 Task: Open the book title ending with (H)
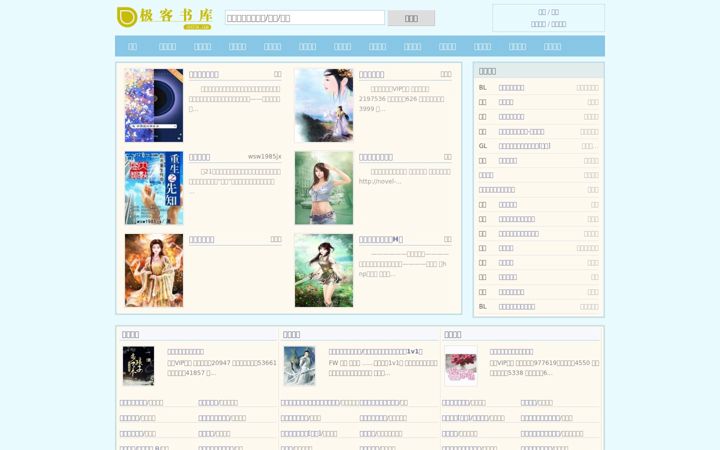coord(381,239)
